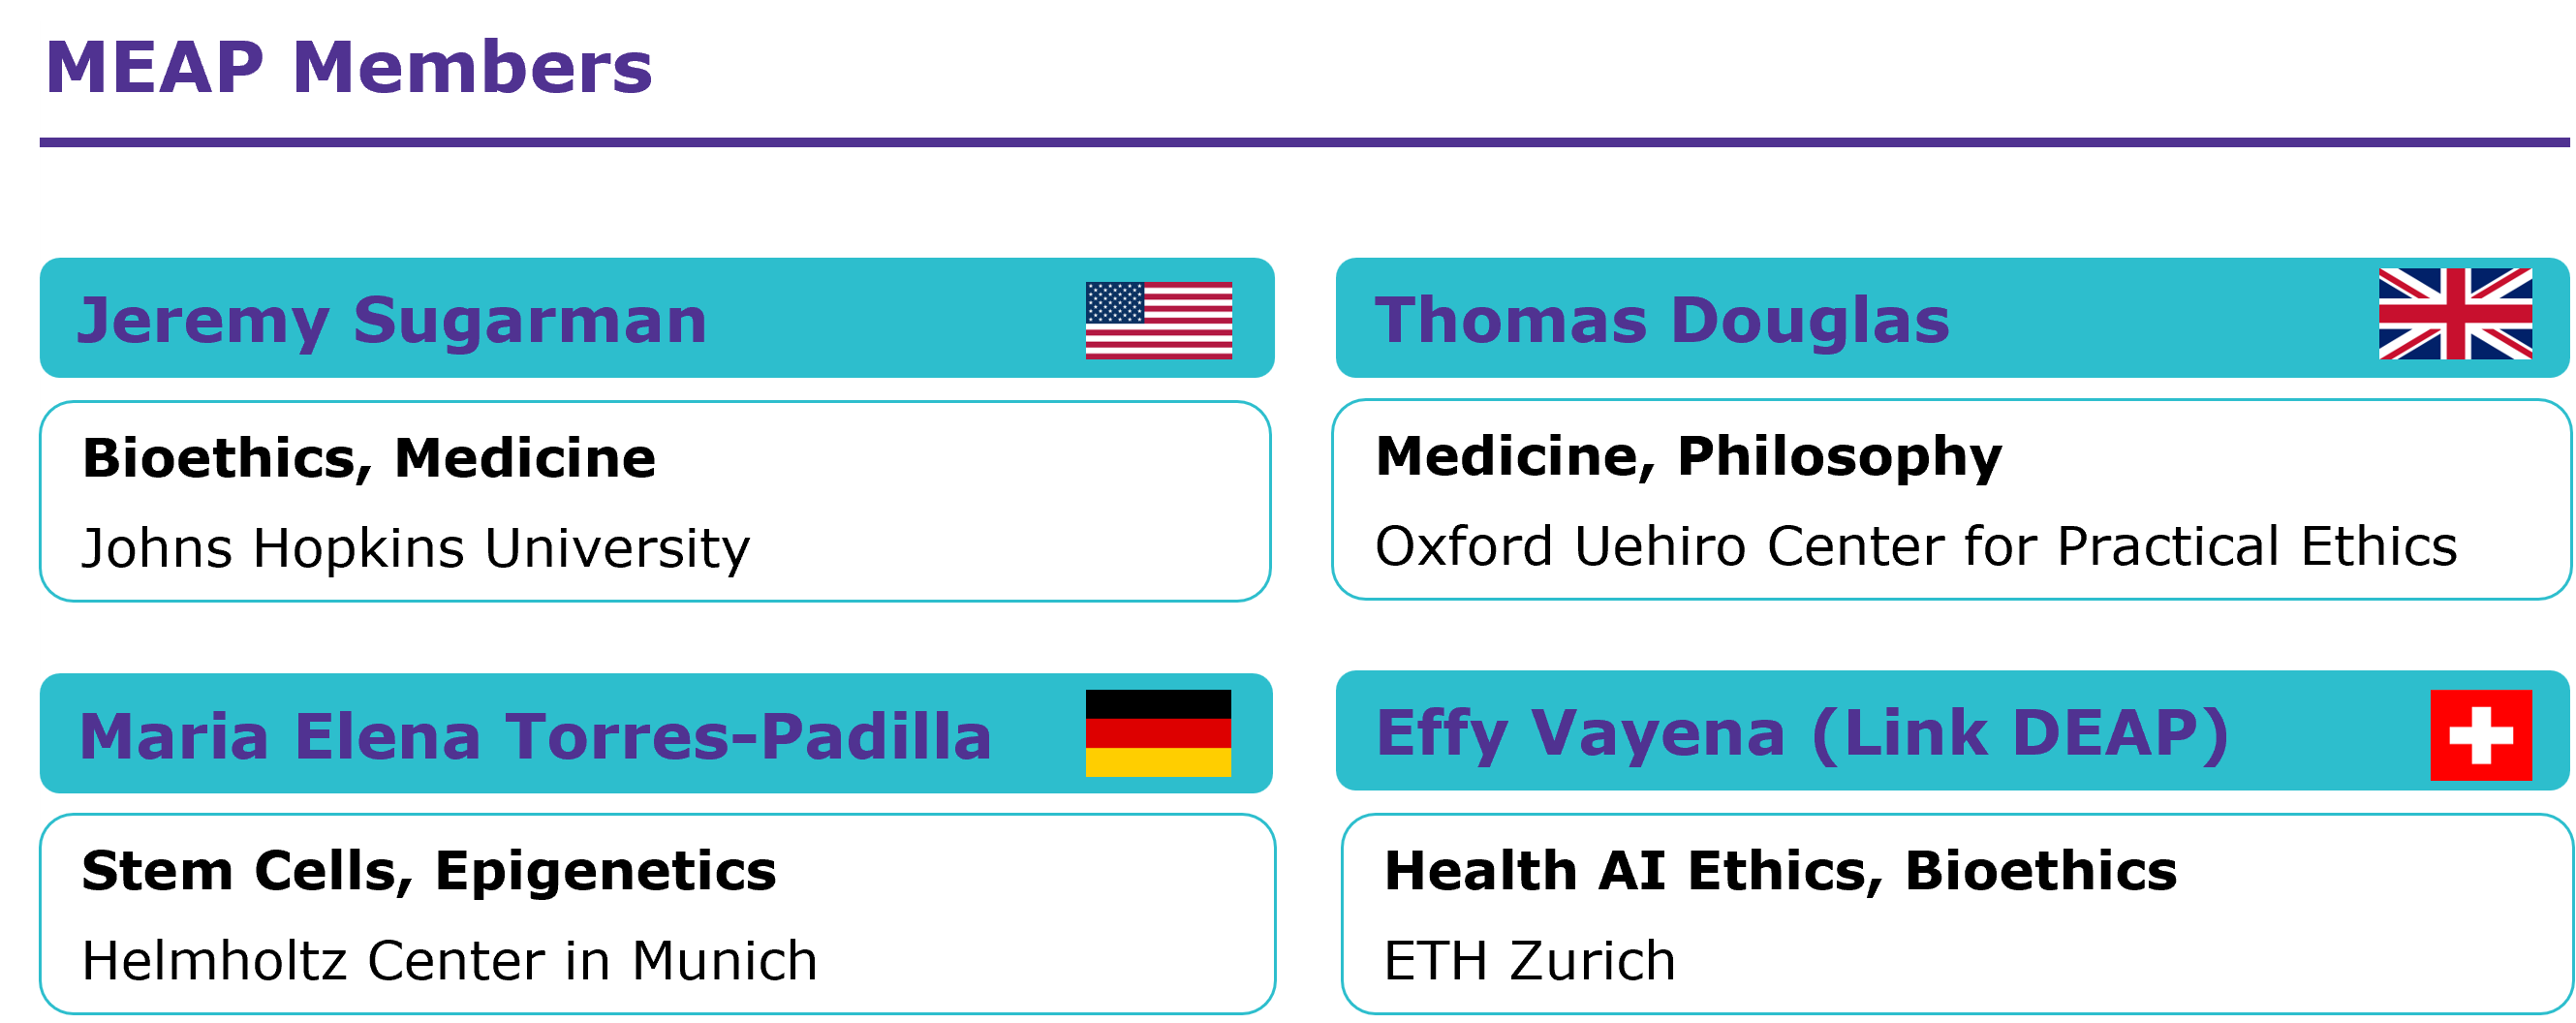
Task: Click the United Kingdom flag icon
Action: point(2455,313)
